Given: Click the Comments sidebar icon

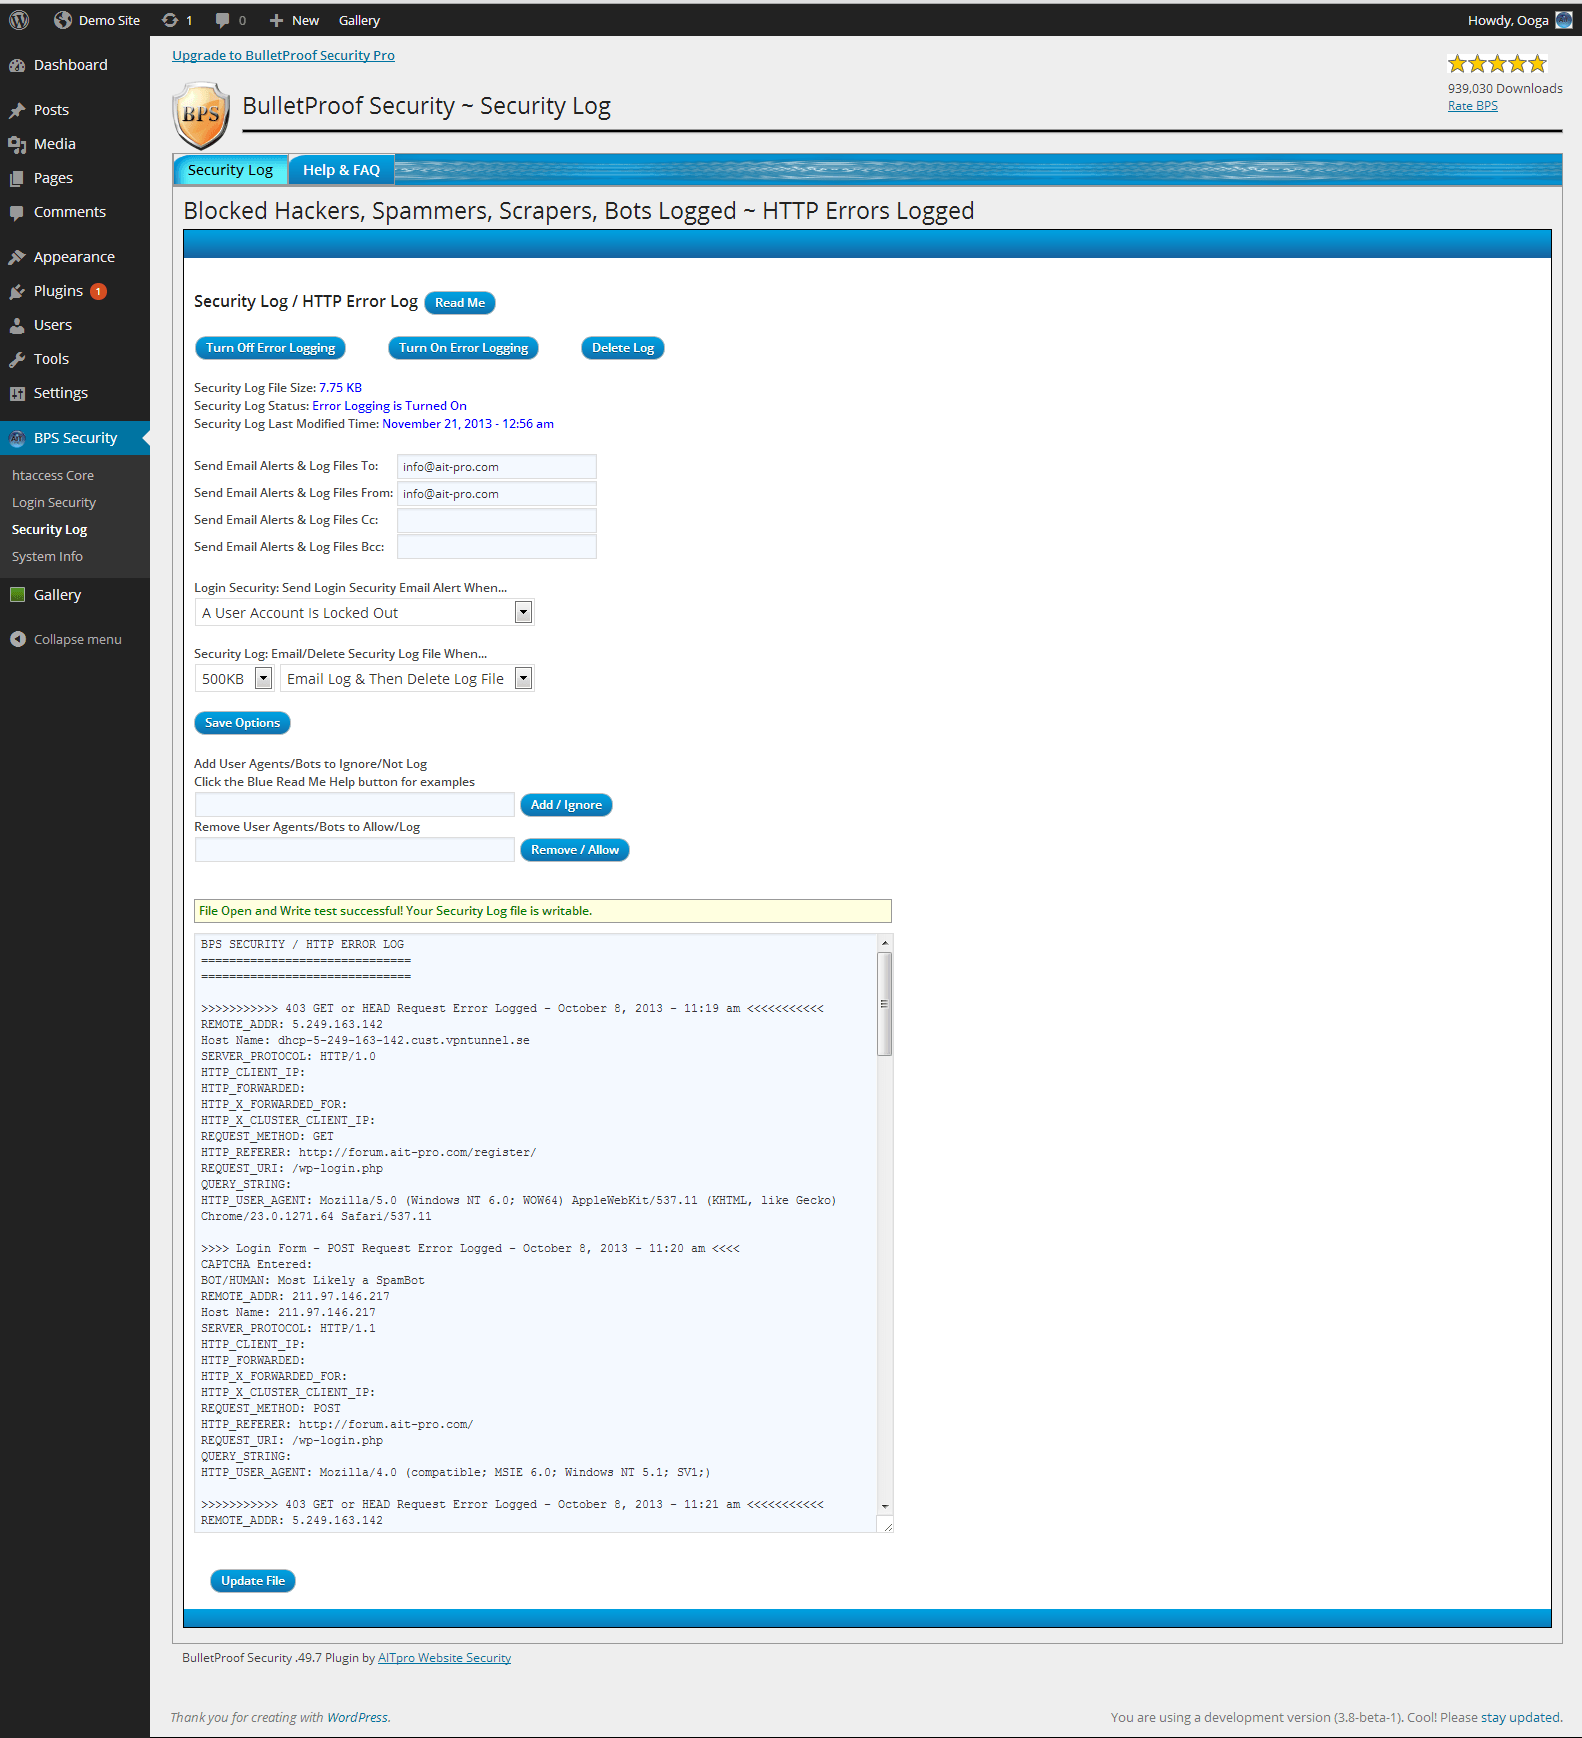Looking at the screenshot, I should coord(17,212).
